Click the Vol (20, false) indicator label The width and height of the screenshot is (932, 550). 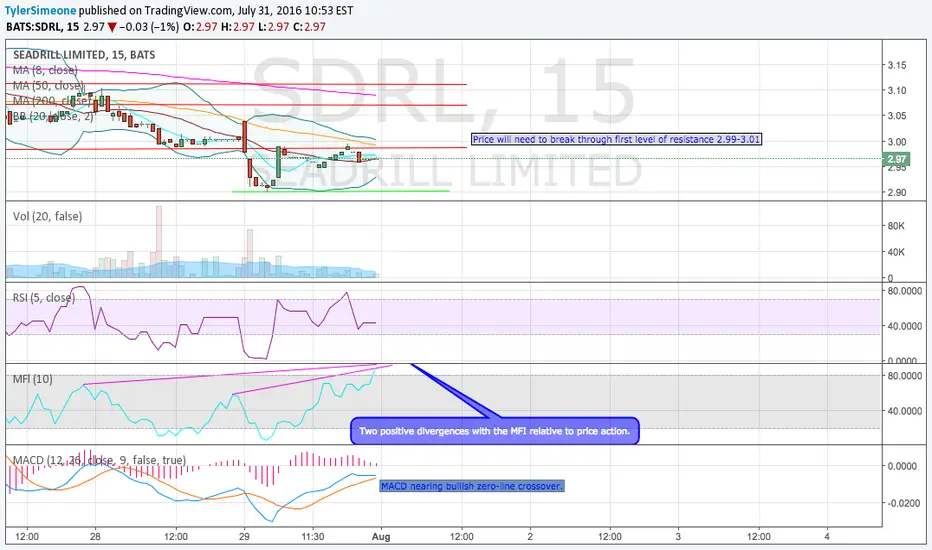(48, 216)
